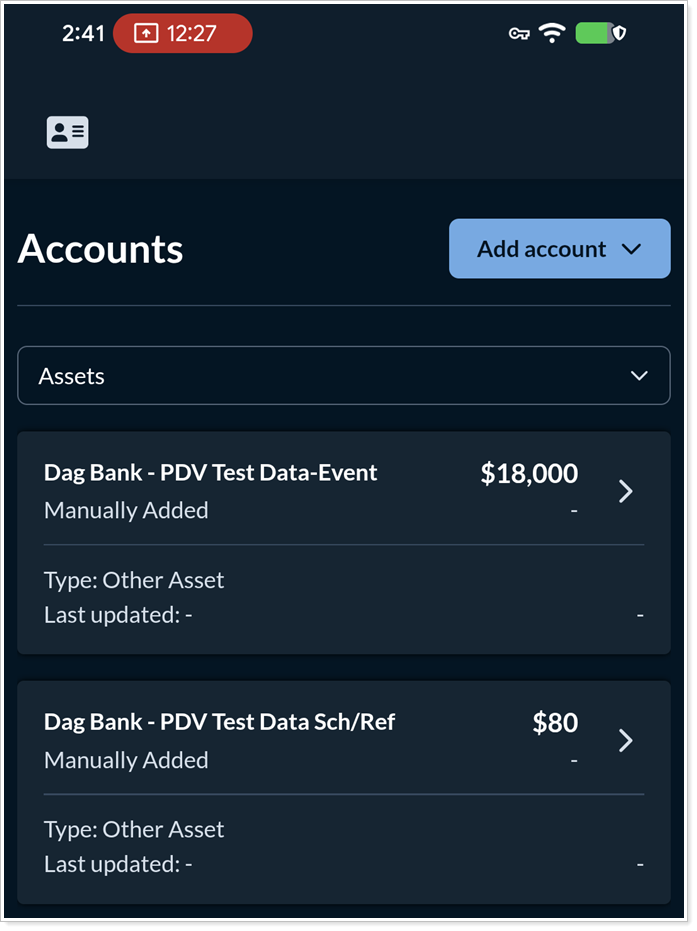Tap the screen recording timer pill
The height and width of the screenshot is (931, 697).
(182, 33)
